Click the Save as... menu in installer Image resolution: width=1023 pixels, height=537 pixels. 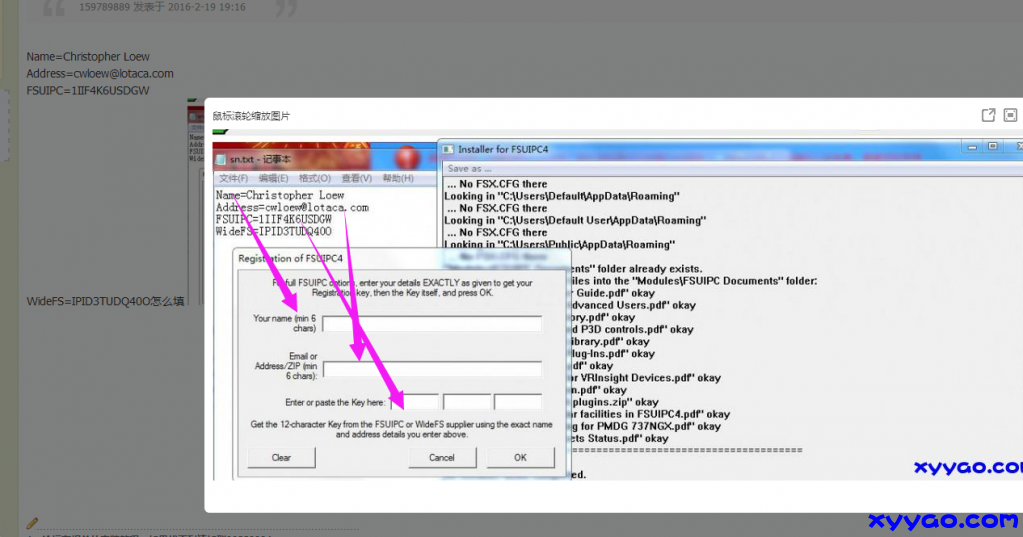pyautogui.click(x=470, y=169)
